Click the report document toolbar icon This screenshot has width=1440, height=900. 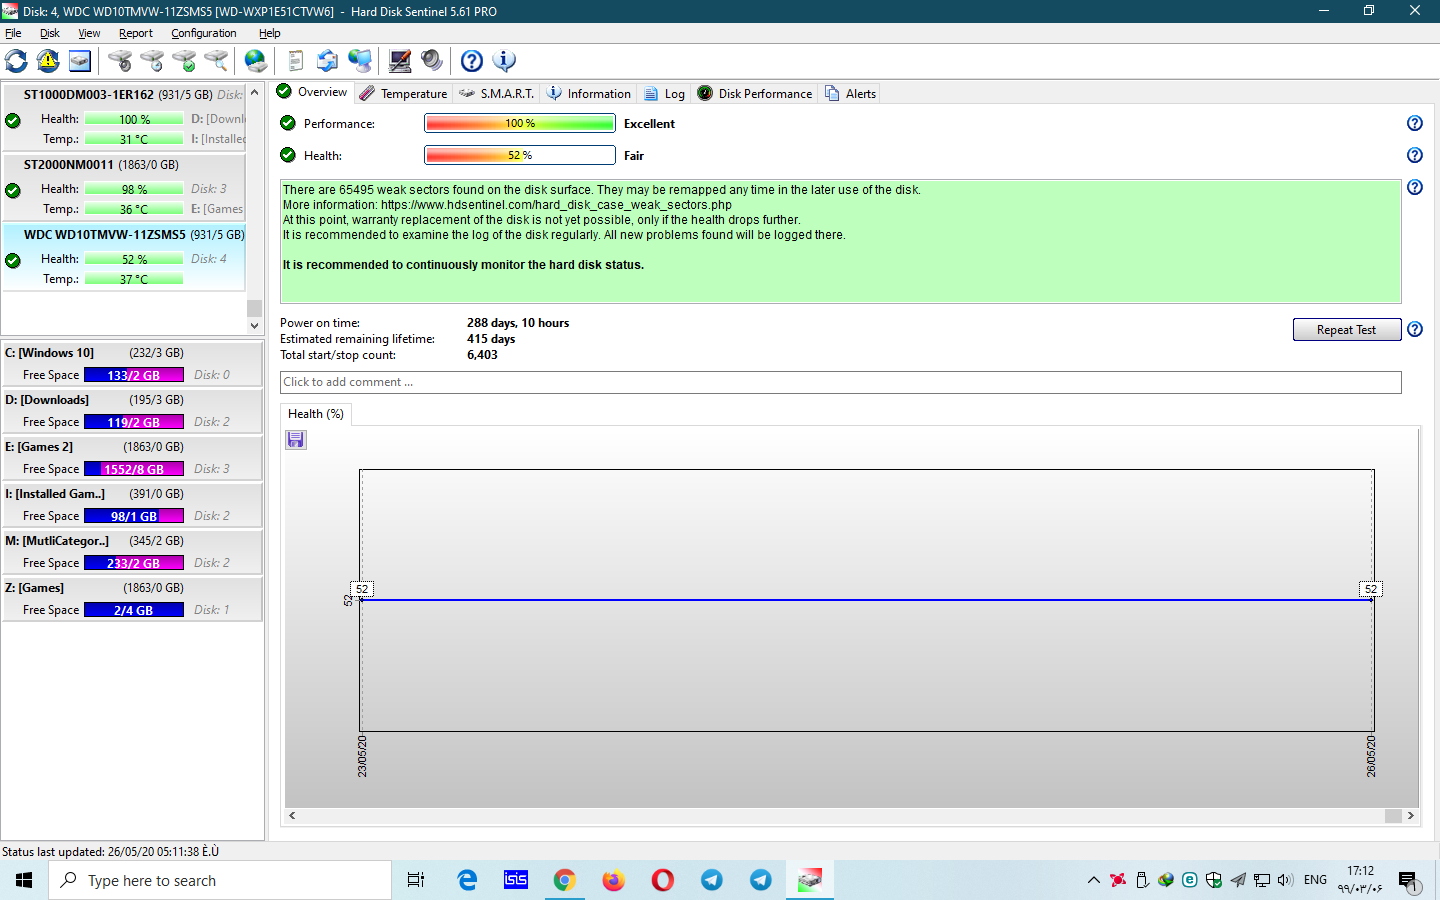pos(295,61)
